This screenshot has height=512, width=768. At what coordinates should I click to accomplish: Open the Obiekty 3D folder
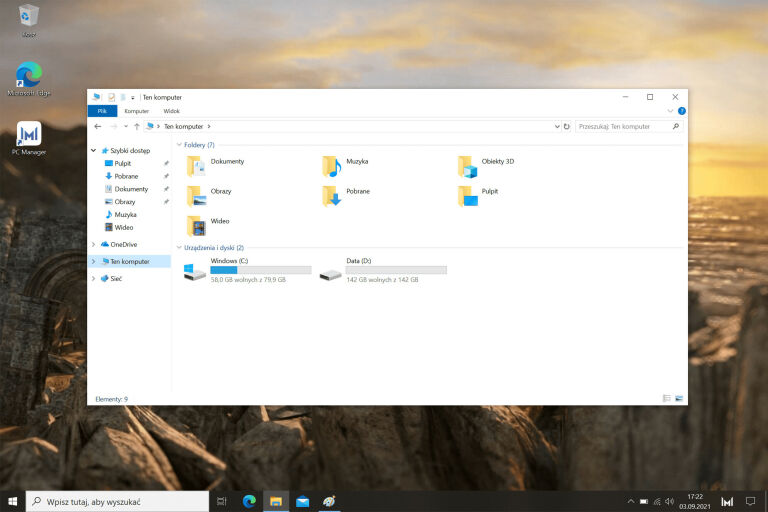click(486, 166)
